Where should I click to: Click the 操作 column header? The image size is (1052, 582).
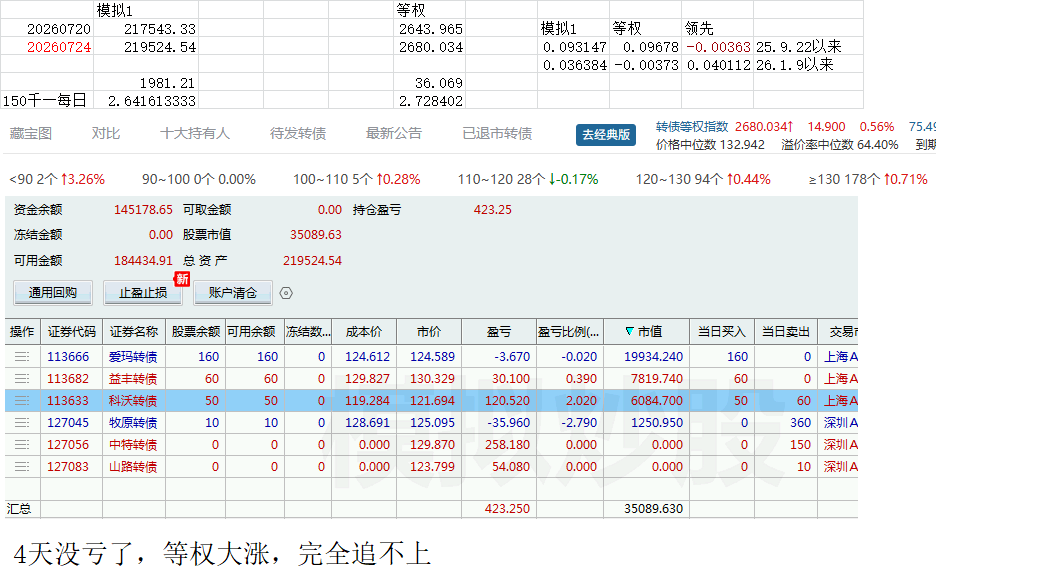pos(22,332)
